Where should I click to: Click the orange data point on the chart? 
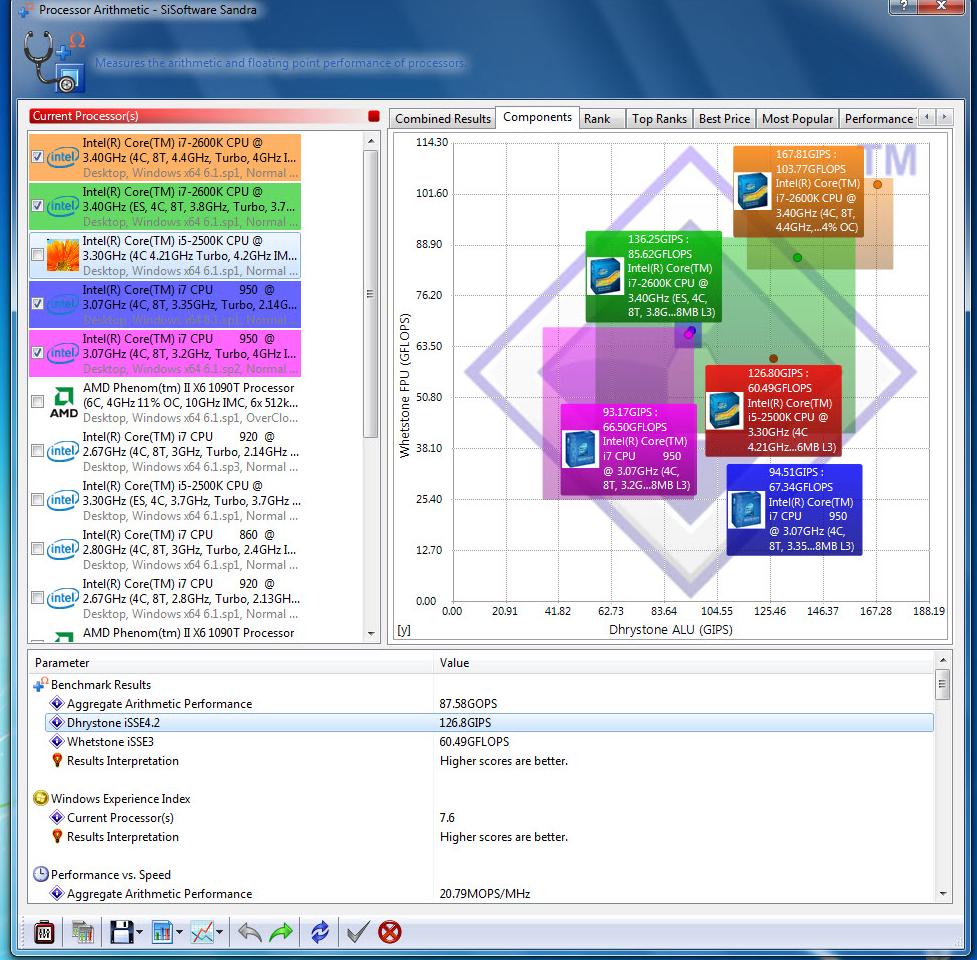pyautogui.click(x=877, y=184)
